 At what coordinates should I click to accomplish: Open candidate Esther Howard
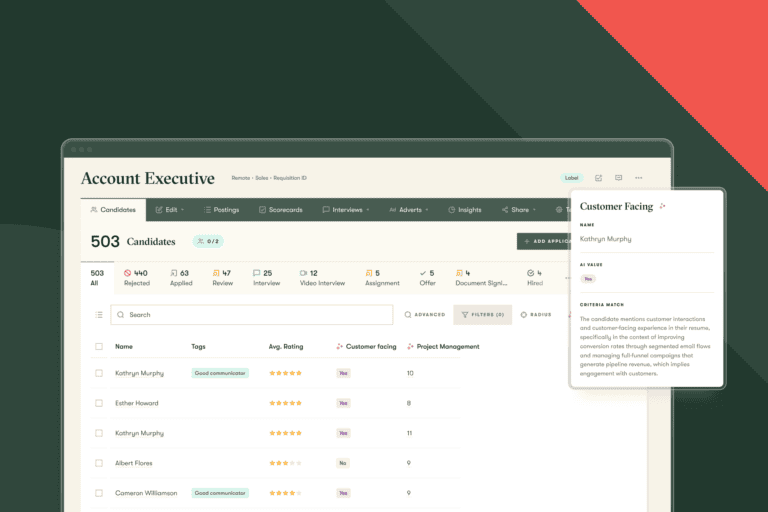137,403
